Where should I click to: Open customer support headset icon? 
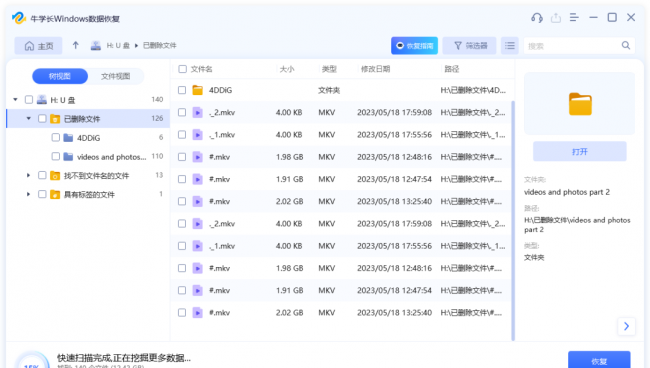pyautogui.click(x=537, y=18)
